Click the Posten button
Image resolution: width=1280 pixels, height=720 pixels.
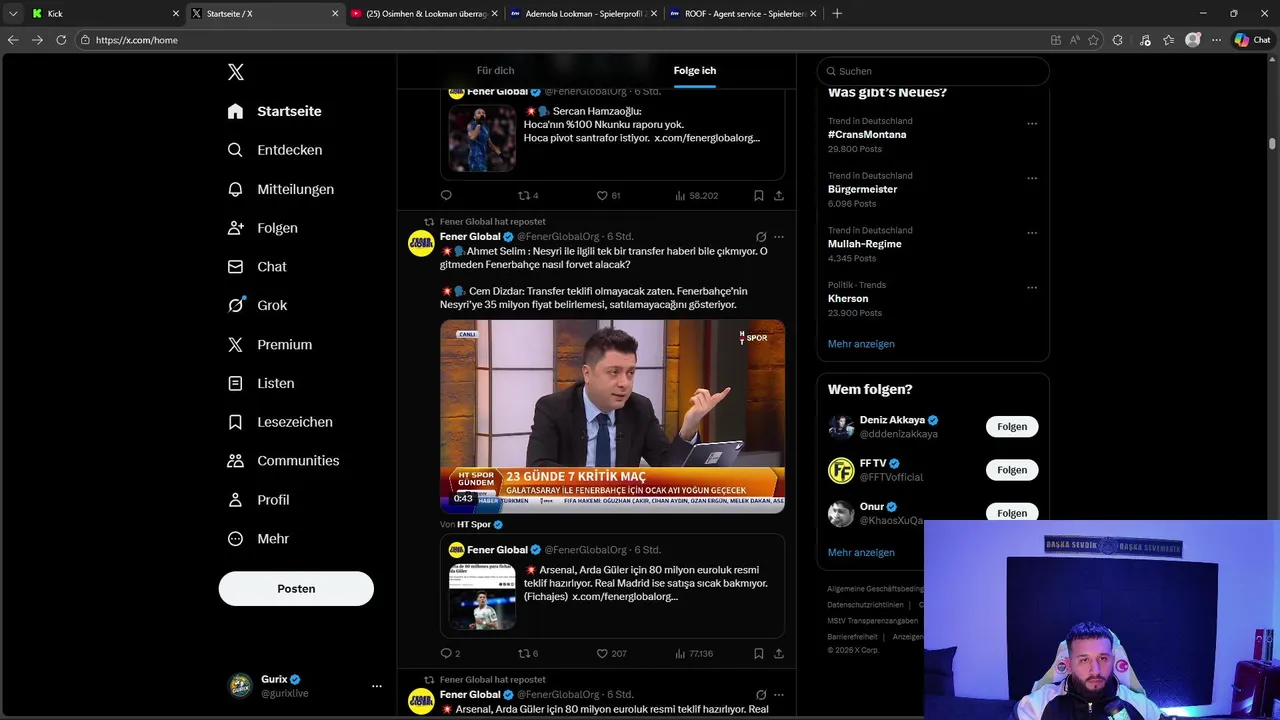pos(296,589)
